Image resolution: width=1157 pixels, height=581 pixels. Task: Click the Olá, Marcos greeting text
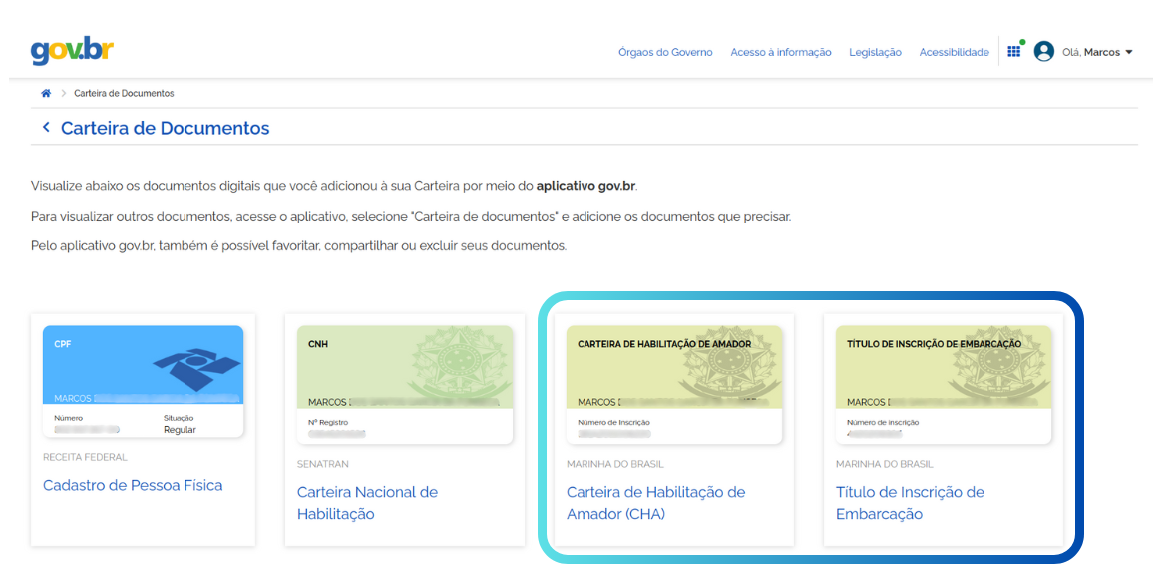1091,52
